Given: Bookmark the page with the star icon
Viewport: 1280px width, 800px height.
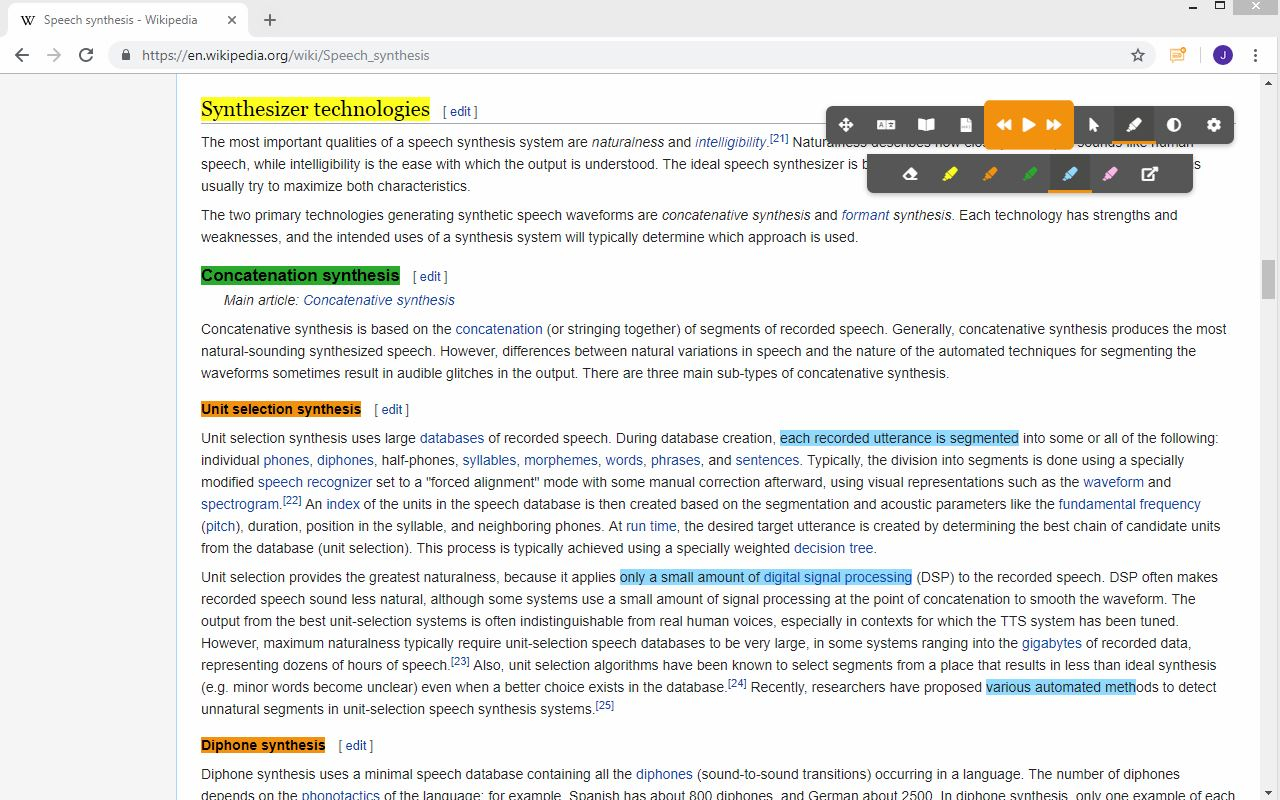Looking at the screenshot, I should [x=1138, y=55].
